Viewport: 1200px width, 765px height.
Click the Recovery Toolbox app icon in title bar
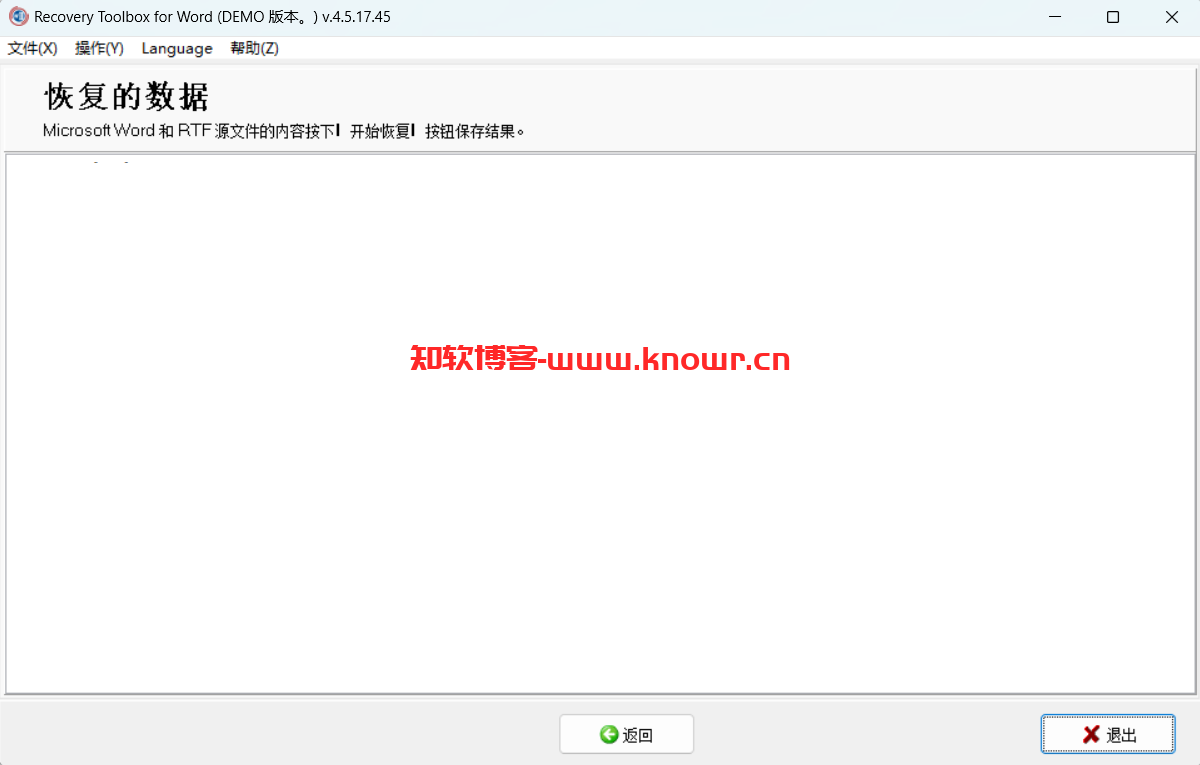18,17
